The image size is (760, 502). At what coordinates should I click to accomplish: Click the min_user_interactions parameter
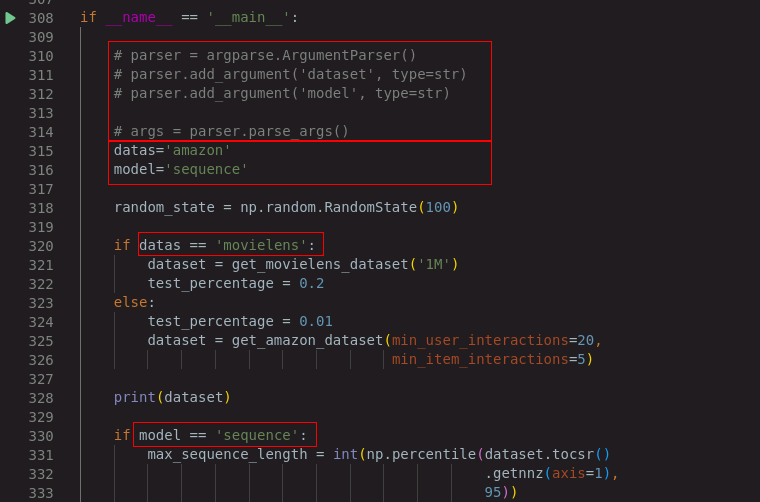(x=480, y=340)
